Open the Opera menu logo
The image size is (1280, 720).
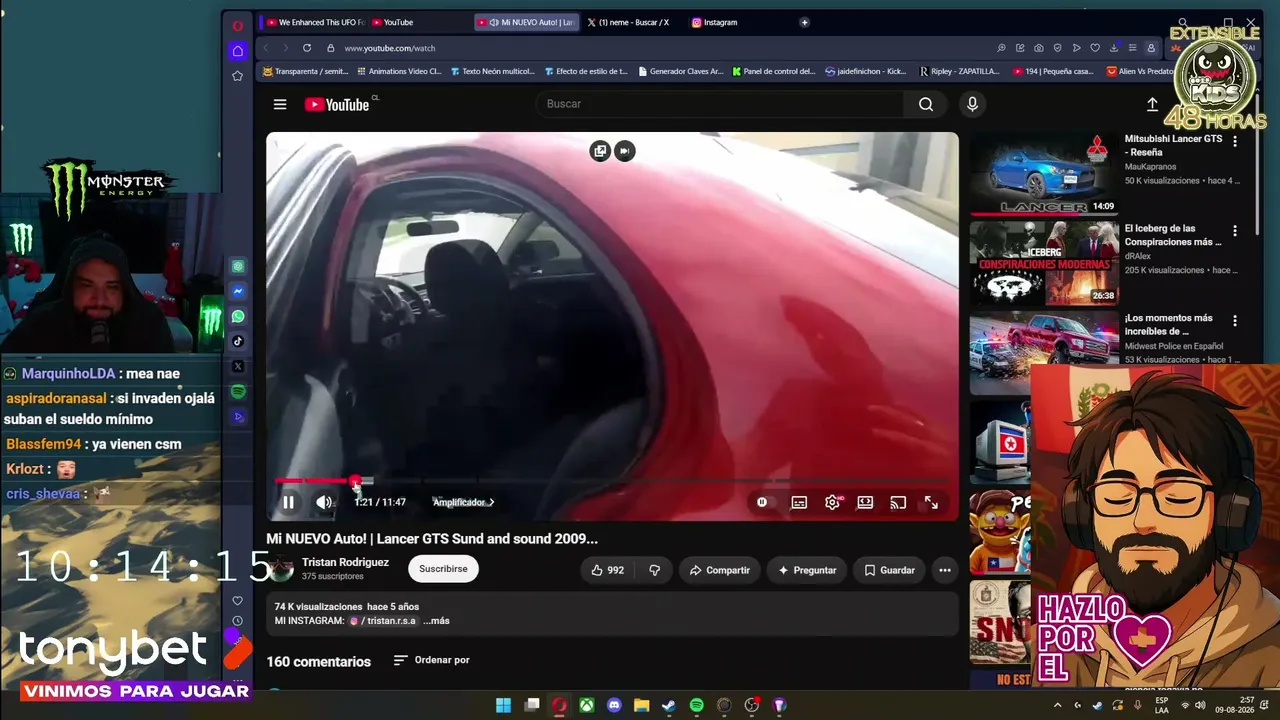point(237,26)
